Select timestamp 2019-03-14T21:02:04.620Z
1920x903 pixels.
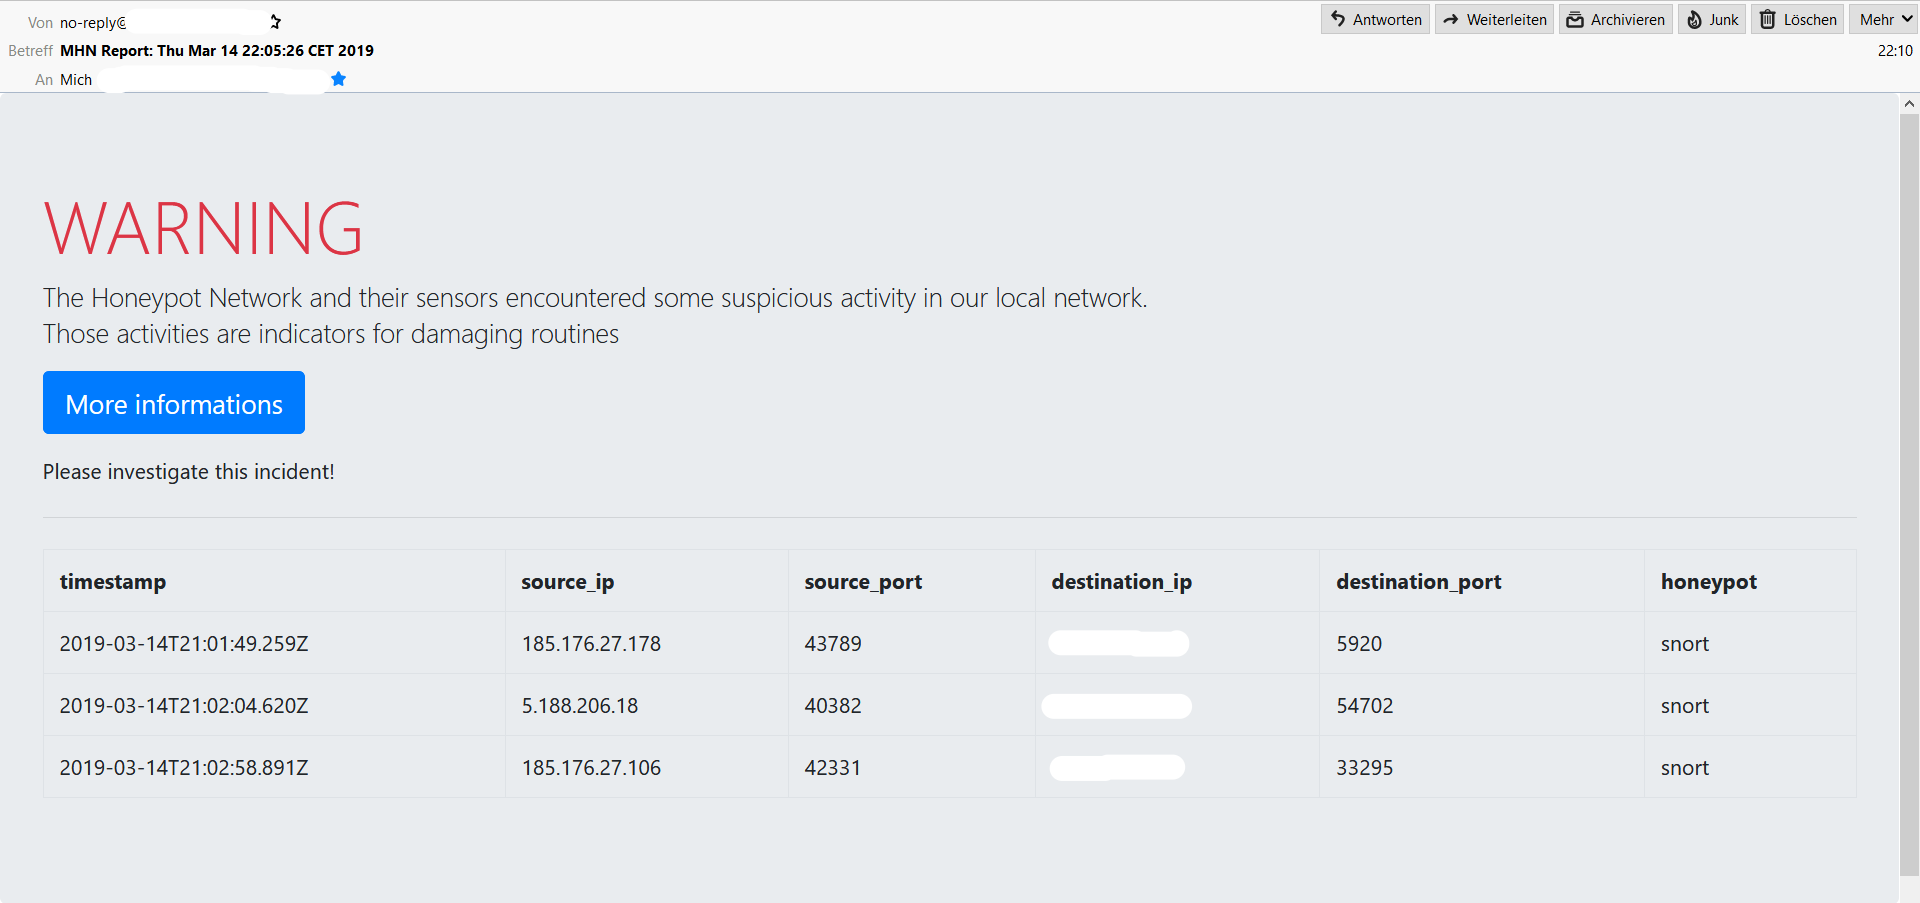point(184,706)
